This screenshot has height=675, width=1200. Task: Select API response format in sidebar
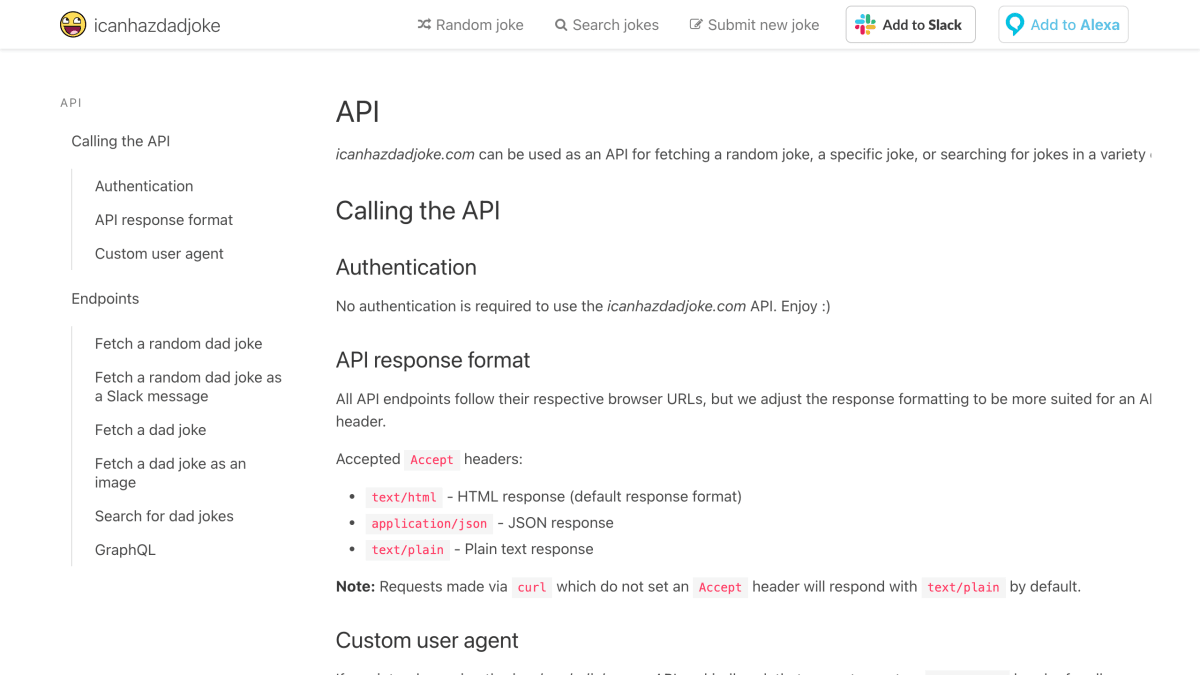tap(164, 220)
